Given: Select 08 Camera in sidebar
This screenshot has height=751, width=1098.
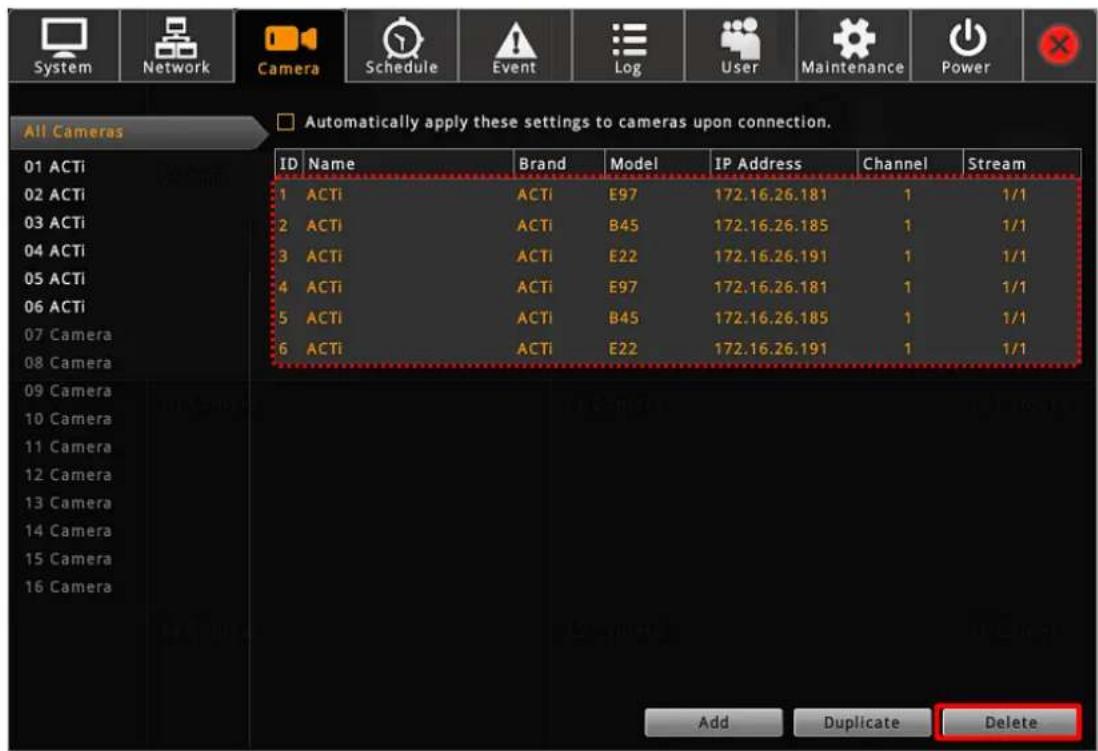Looking at the screenshot, I should click(68, 363).
